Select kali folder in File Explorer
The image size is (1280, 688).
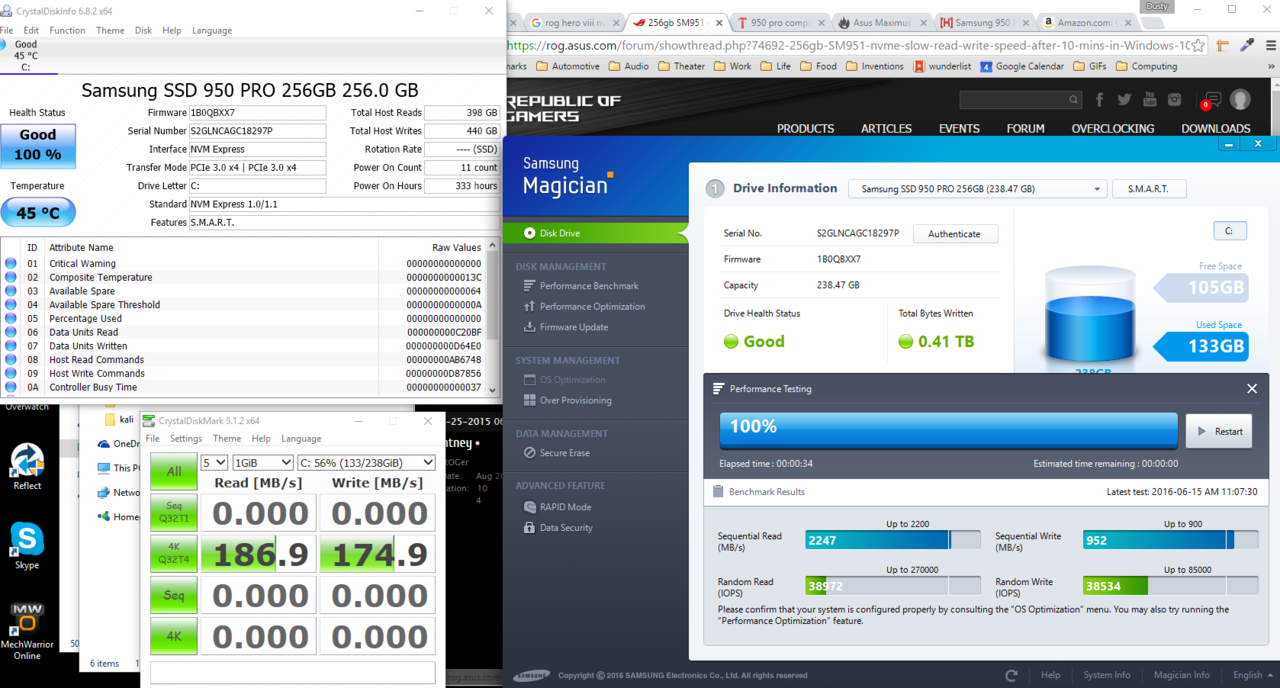tap(119, 420)
